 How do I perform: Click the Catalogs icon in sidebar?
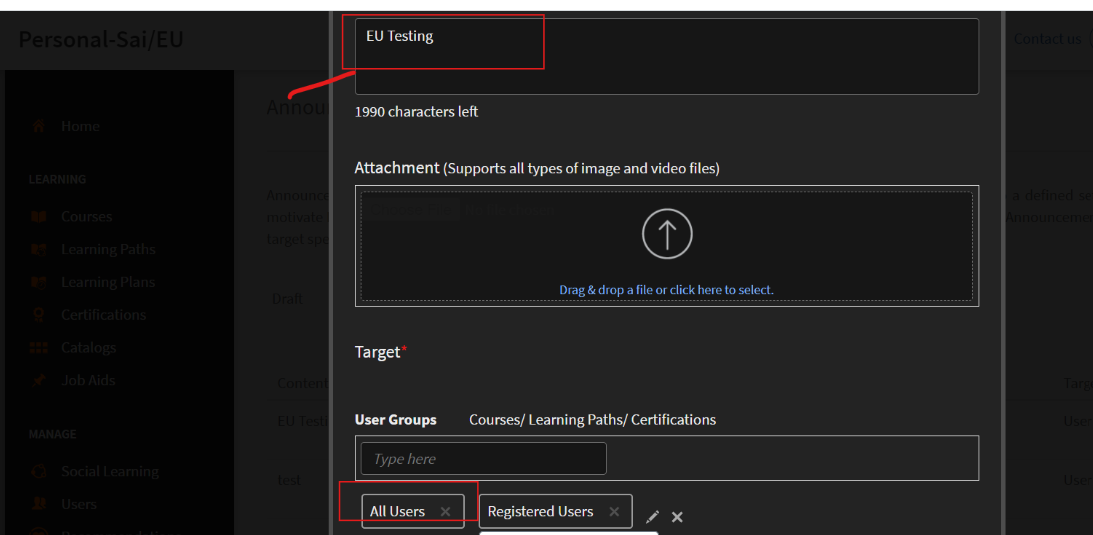(39, 348)
